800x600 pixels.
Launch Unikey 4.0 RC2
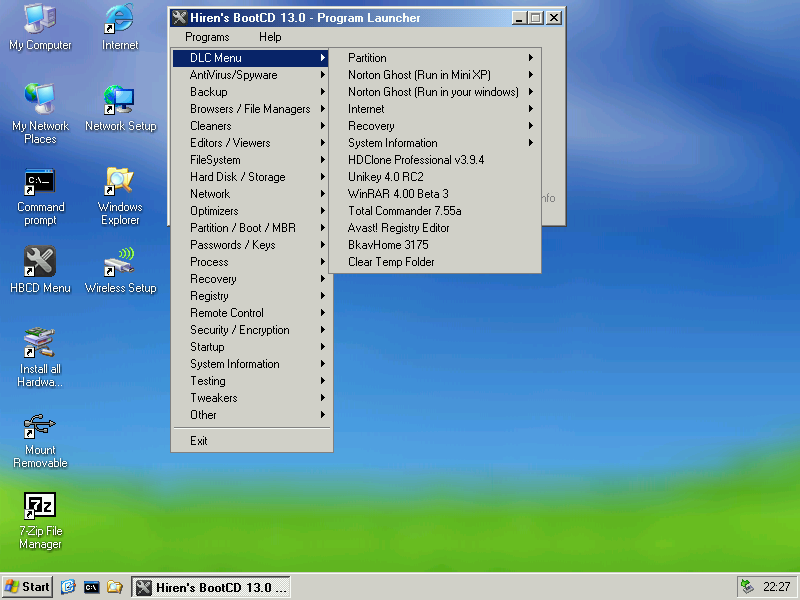click(x=435, y=177)
